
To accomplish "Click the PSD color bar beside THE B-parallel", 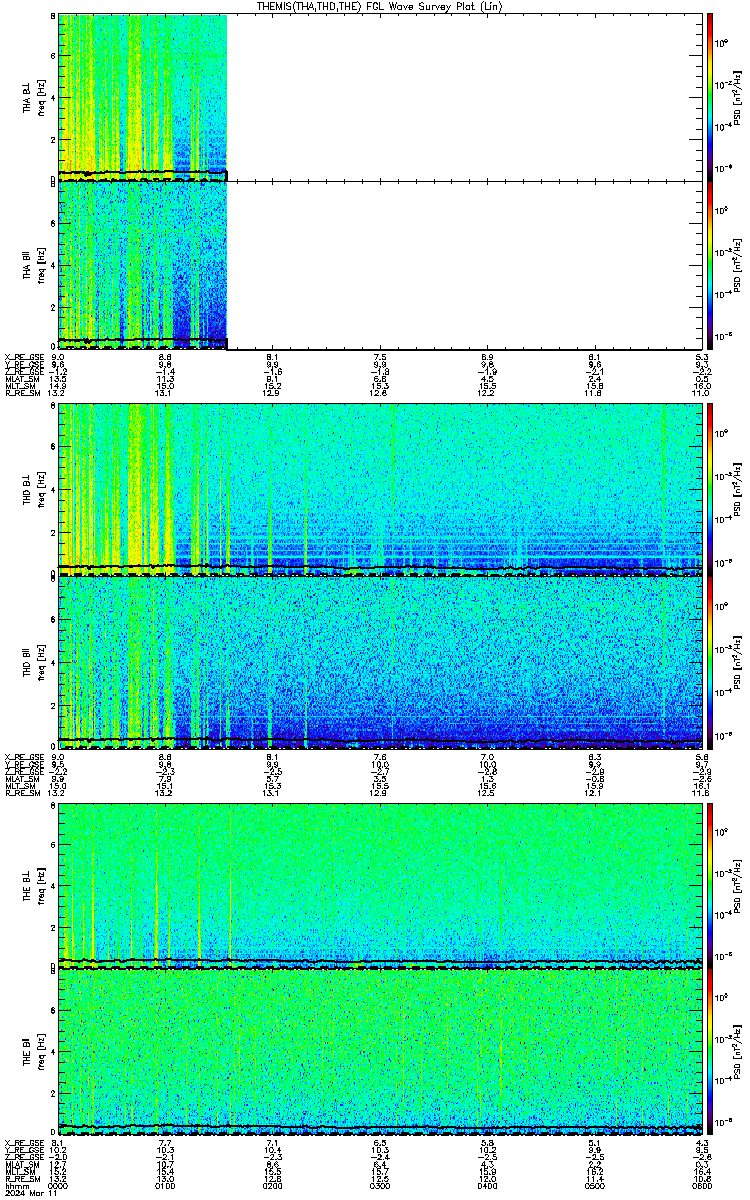I will pos(710,1054).
